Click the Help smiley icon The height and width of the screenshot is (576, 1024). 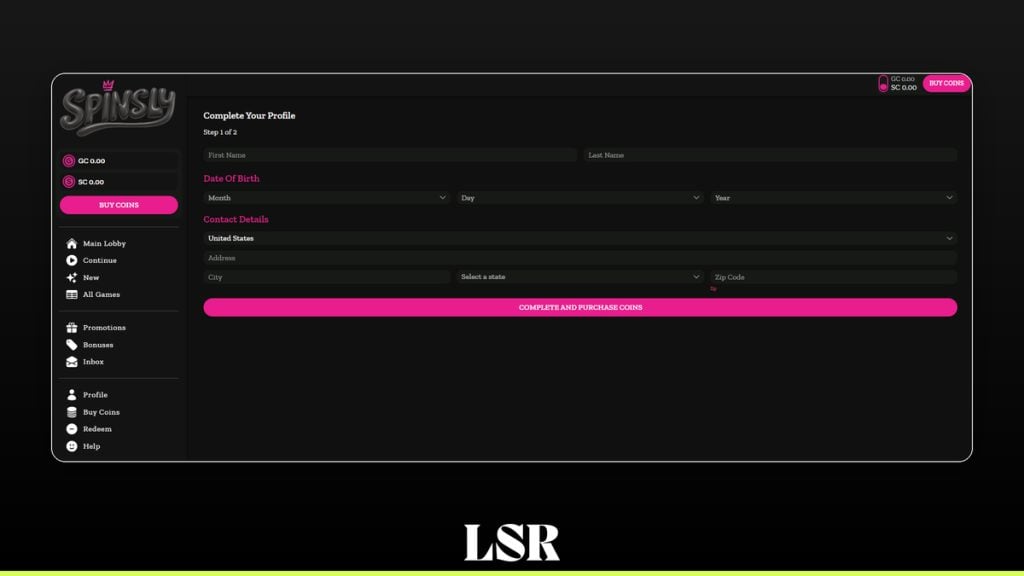(x=72, y=446)
